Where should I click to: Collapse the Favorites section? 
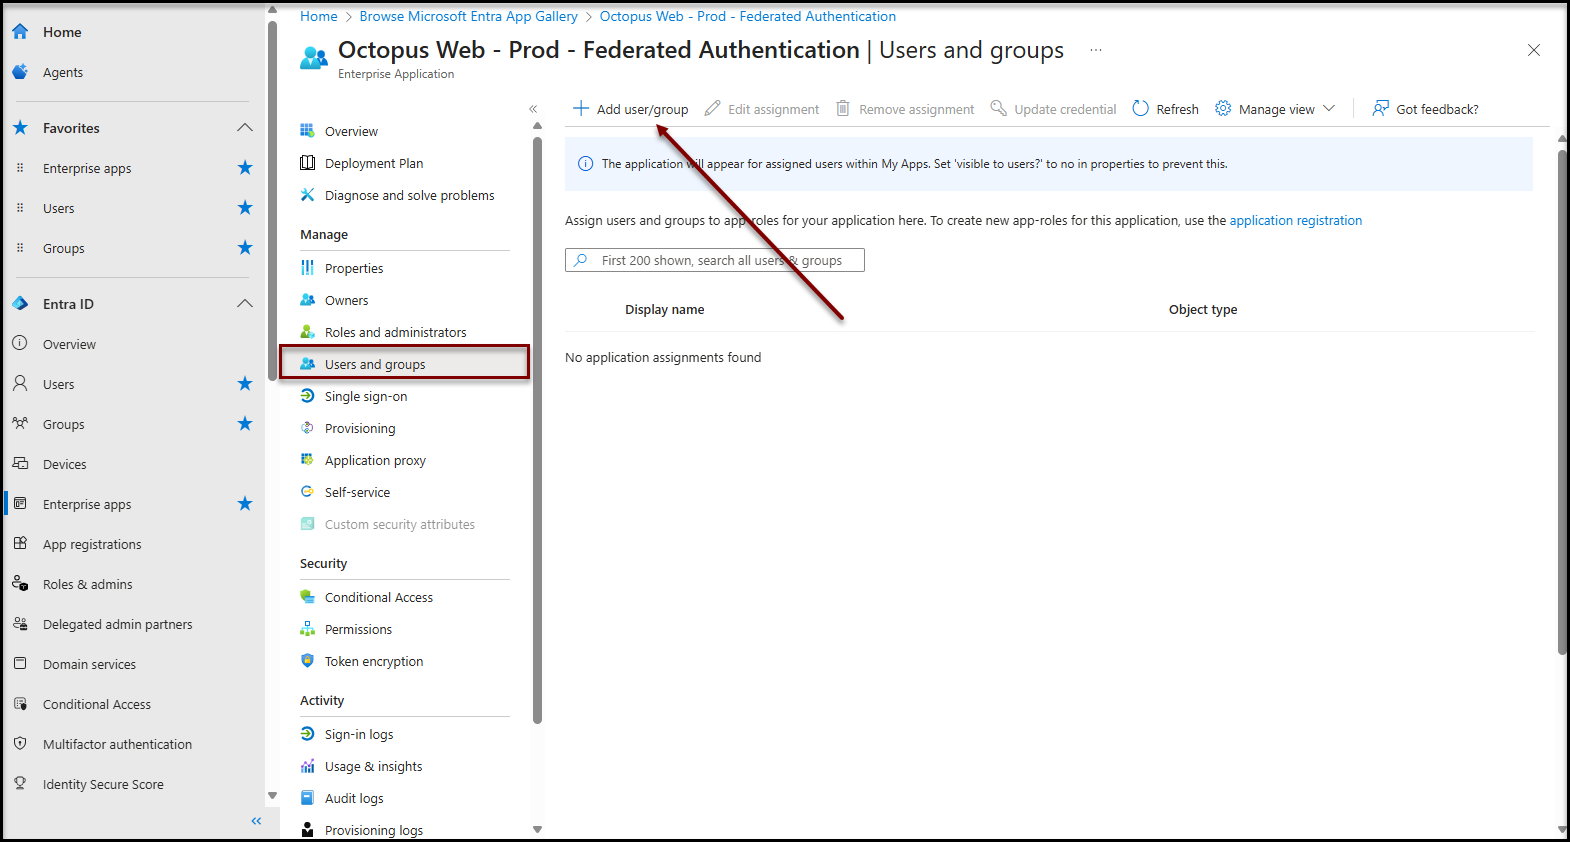(x=245, y=128)
